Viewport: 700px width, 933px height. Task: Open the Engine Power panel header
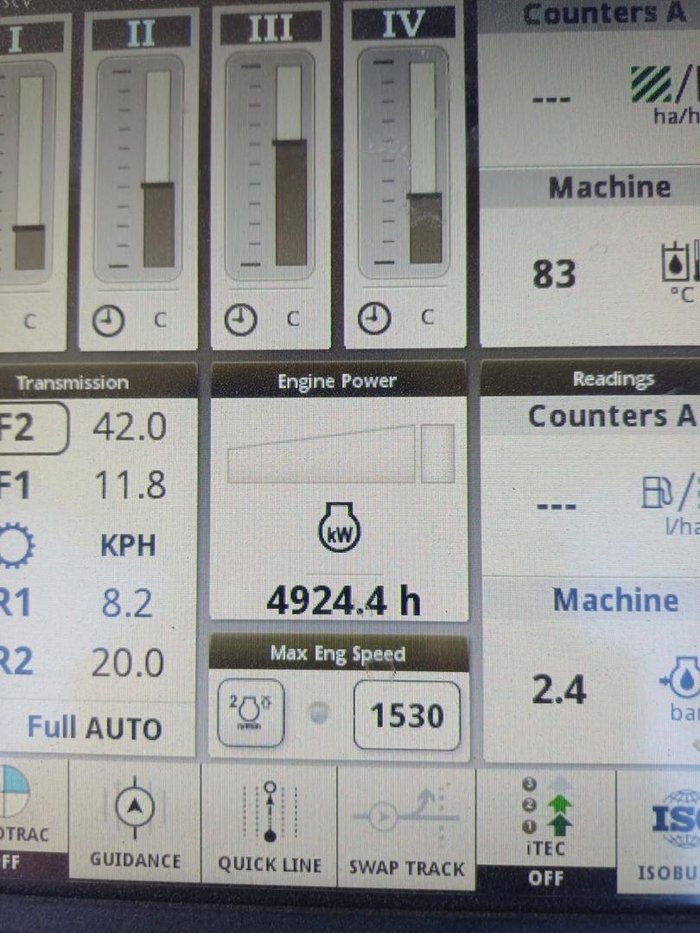click(x=337, y=381)
